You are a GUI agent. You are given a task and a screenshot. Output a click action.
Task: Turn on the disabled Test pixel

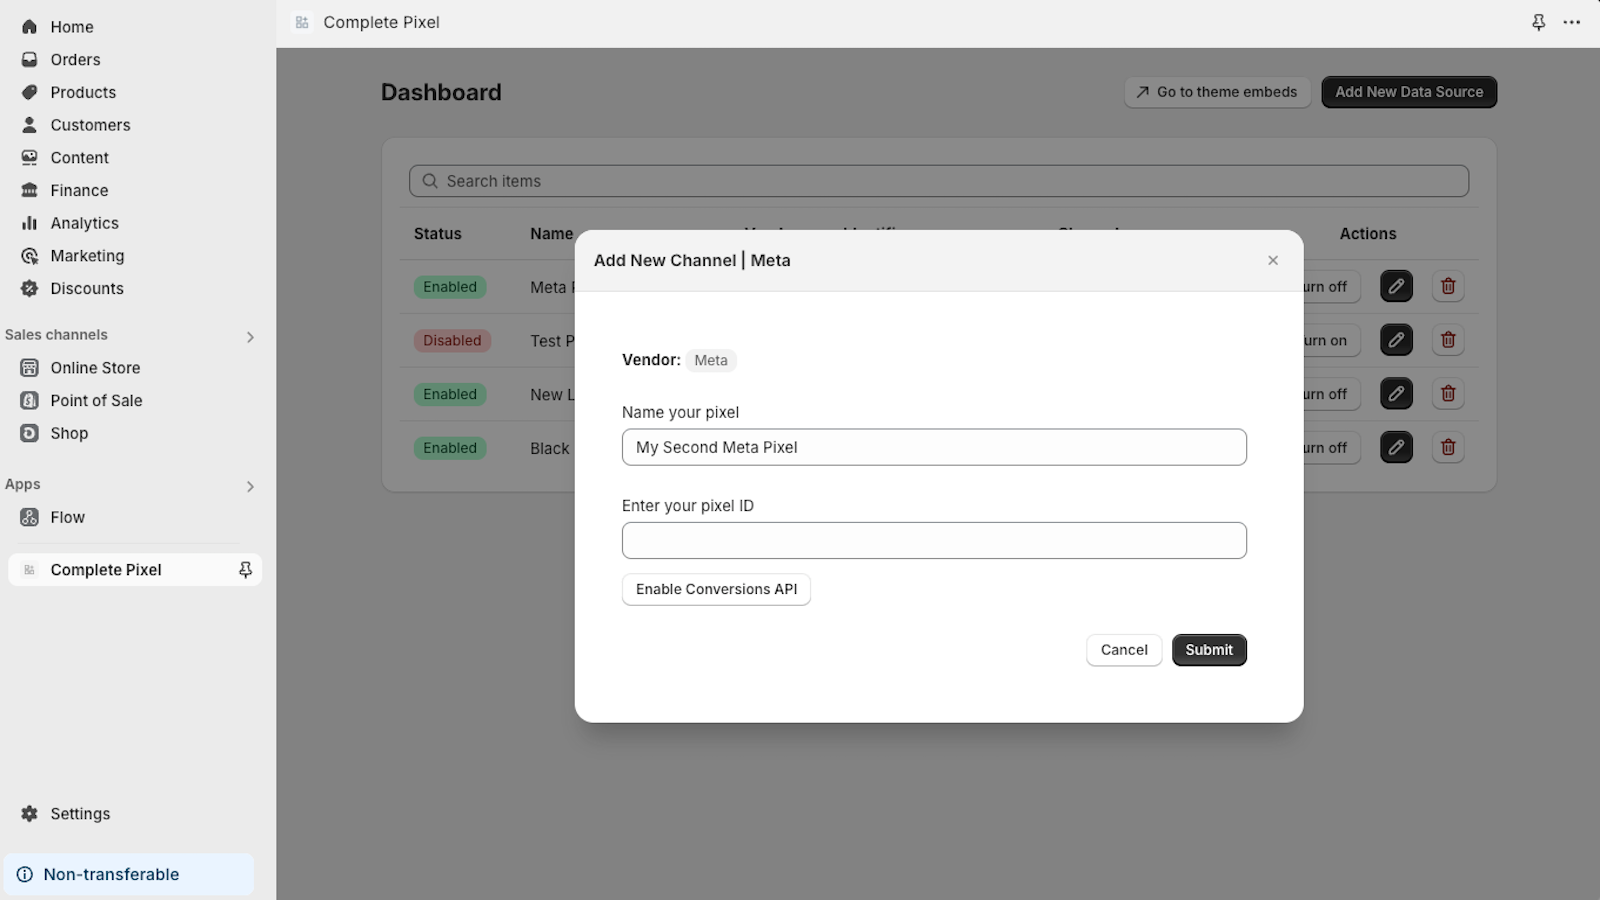pyautogui.click(x=1330, y=340)
